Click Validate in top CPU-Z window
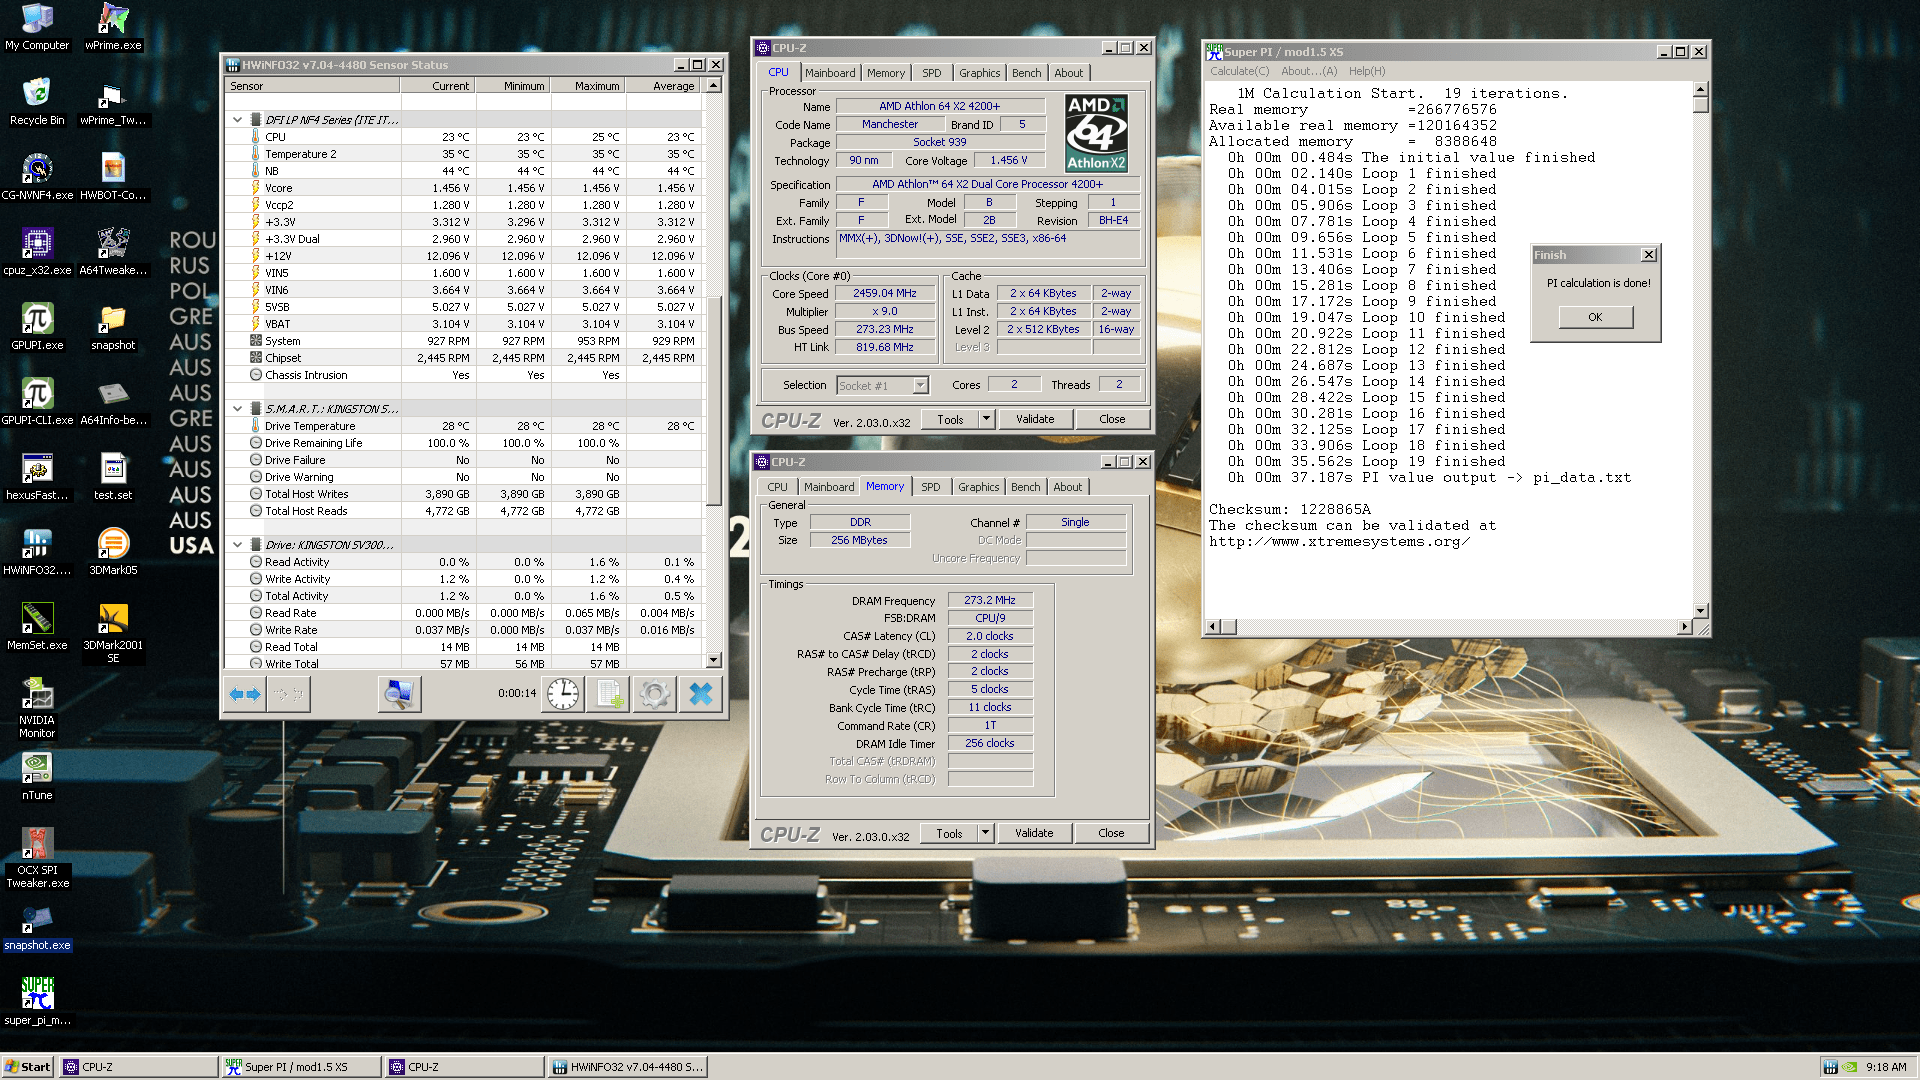The image size is (1920, 1080). coord(1035,419)
